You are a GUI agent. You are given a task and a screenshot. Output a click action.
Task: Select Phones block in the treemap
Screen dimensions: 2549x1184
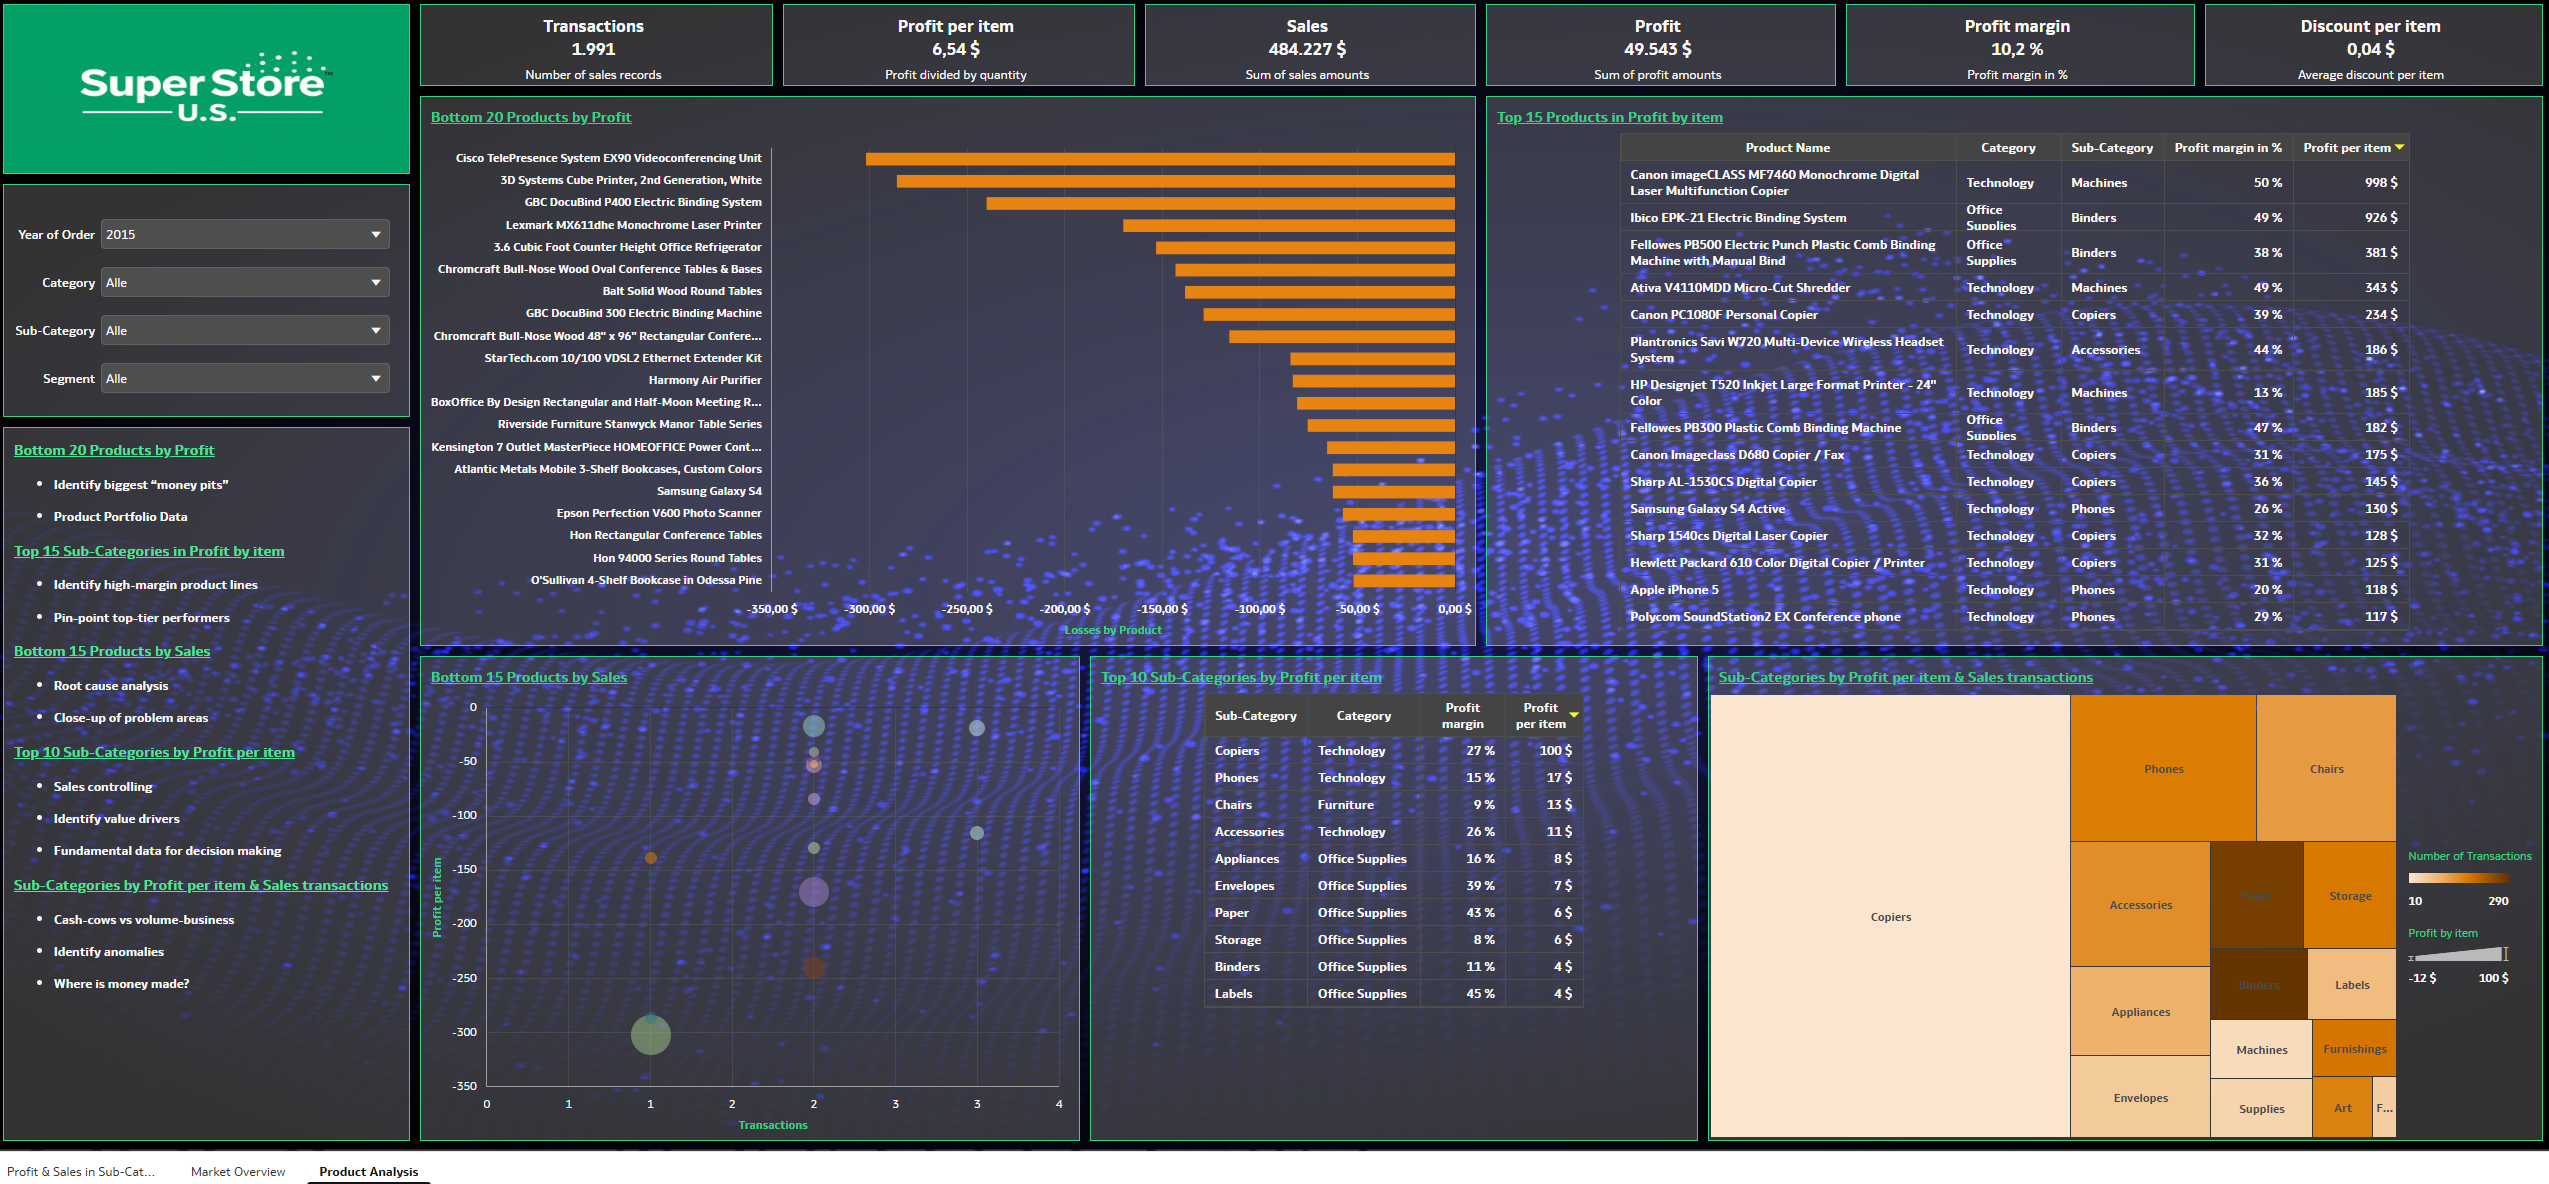tap(2163, 768)
